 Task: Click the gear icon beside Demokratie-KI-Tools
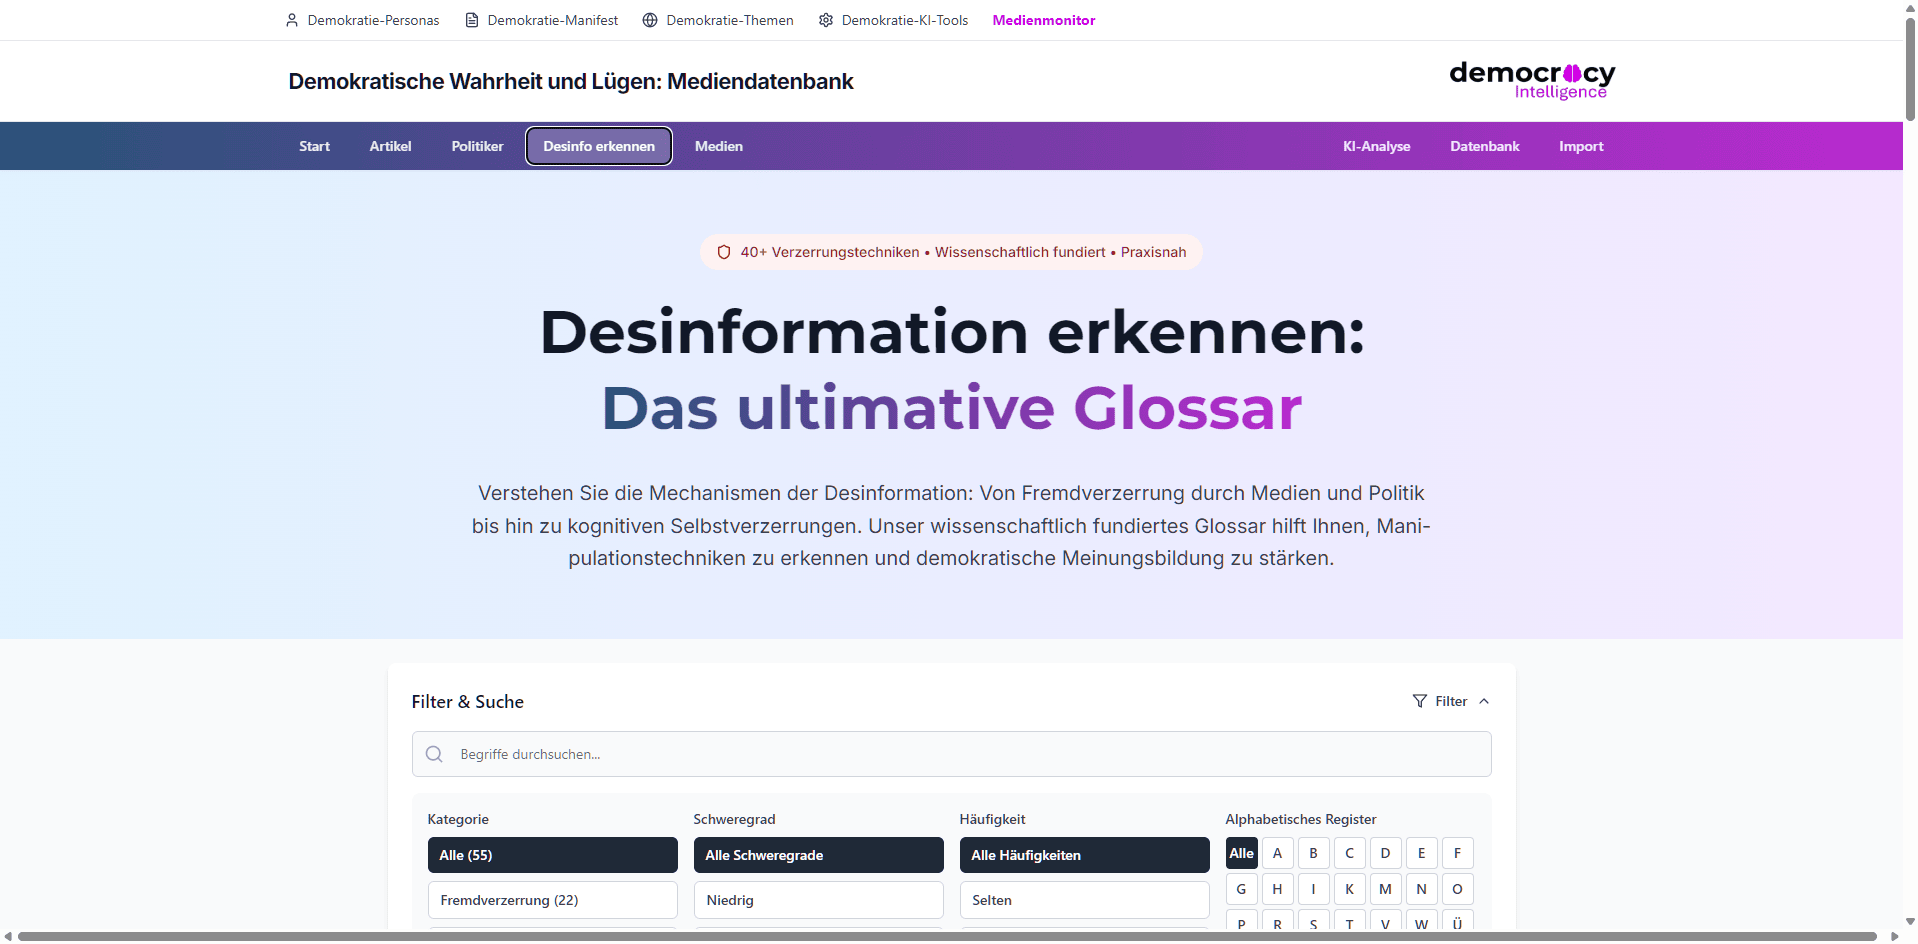click(x=826, y=20)
